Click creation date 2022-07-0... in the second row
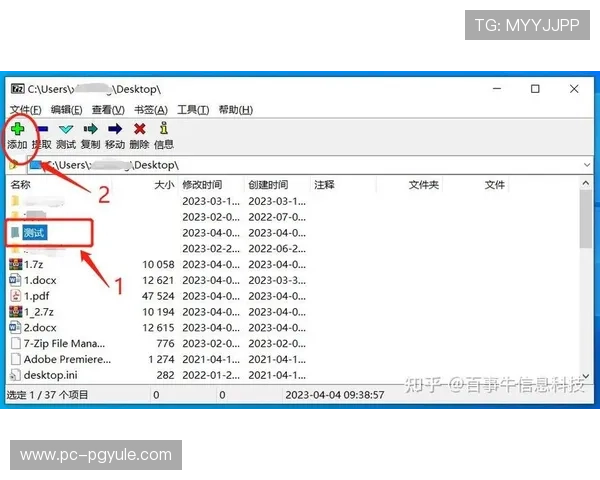The height and width of the screenshot is (480, 600). pos(277,217)
